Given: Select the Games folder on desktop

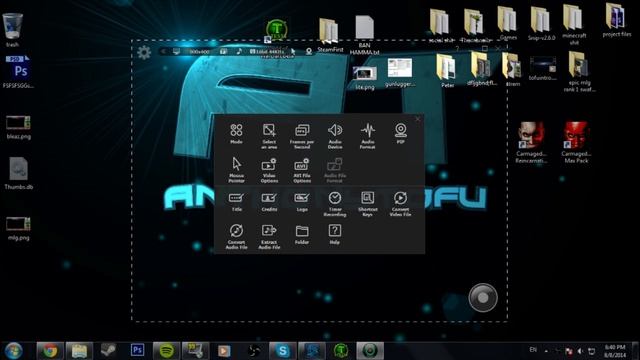Looking at the screenshot, I should pos(507,24).
